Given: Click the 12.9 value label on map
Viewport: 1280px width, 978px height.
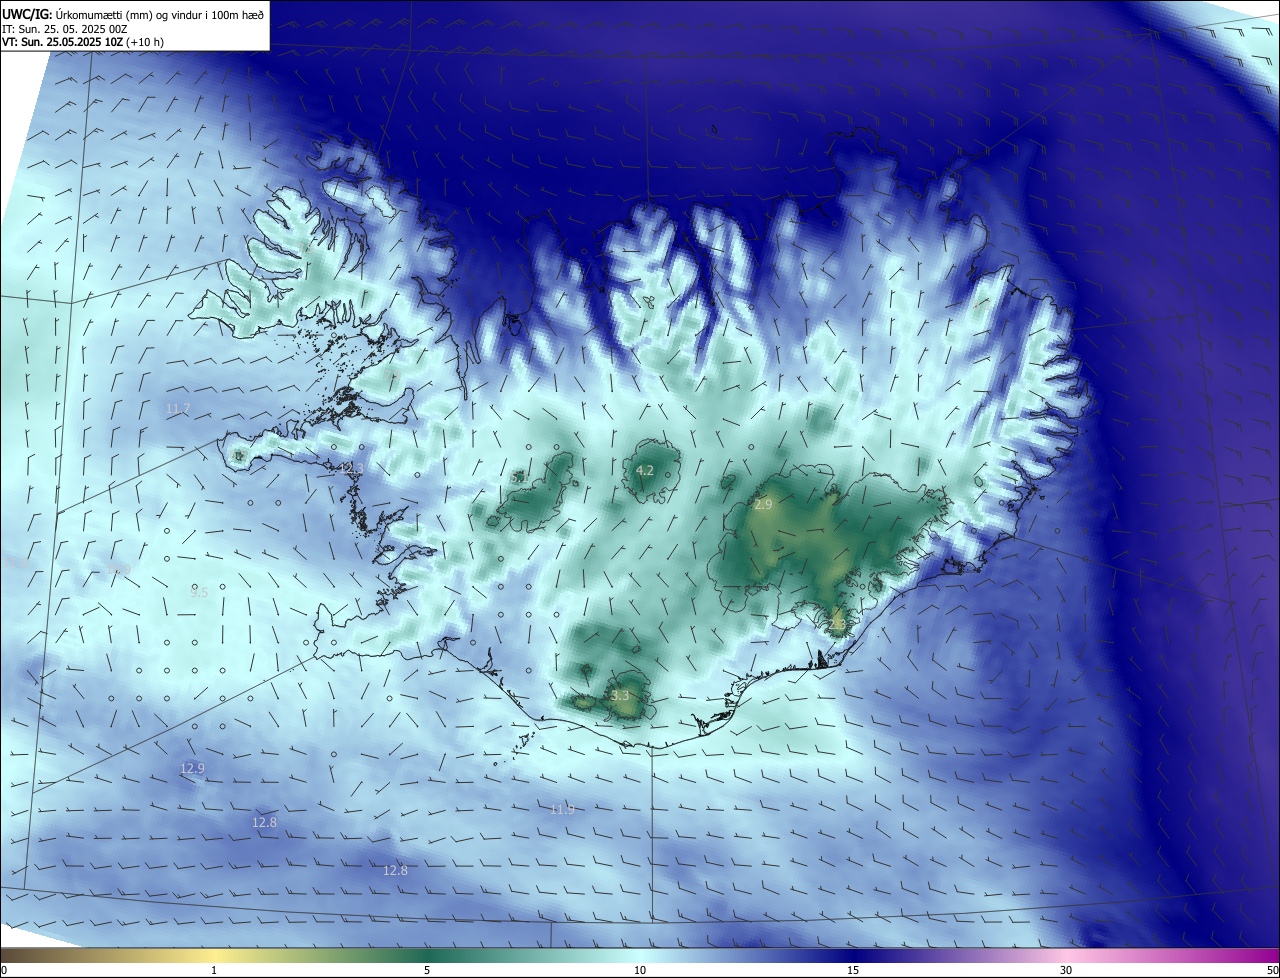Looking at the screenshot, I should tap(192, 768).
